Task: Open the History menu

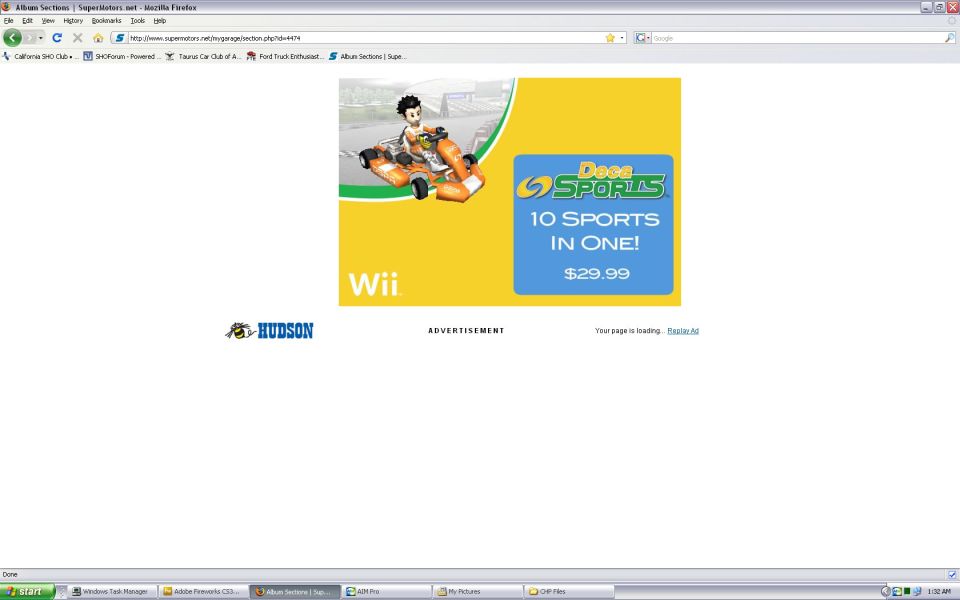Action: pyautogui.click(x=73, y=20)
